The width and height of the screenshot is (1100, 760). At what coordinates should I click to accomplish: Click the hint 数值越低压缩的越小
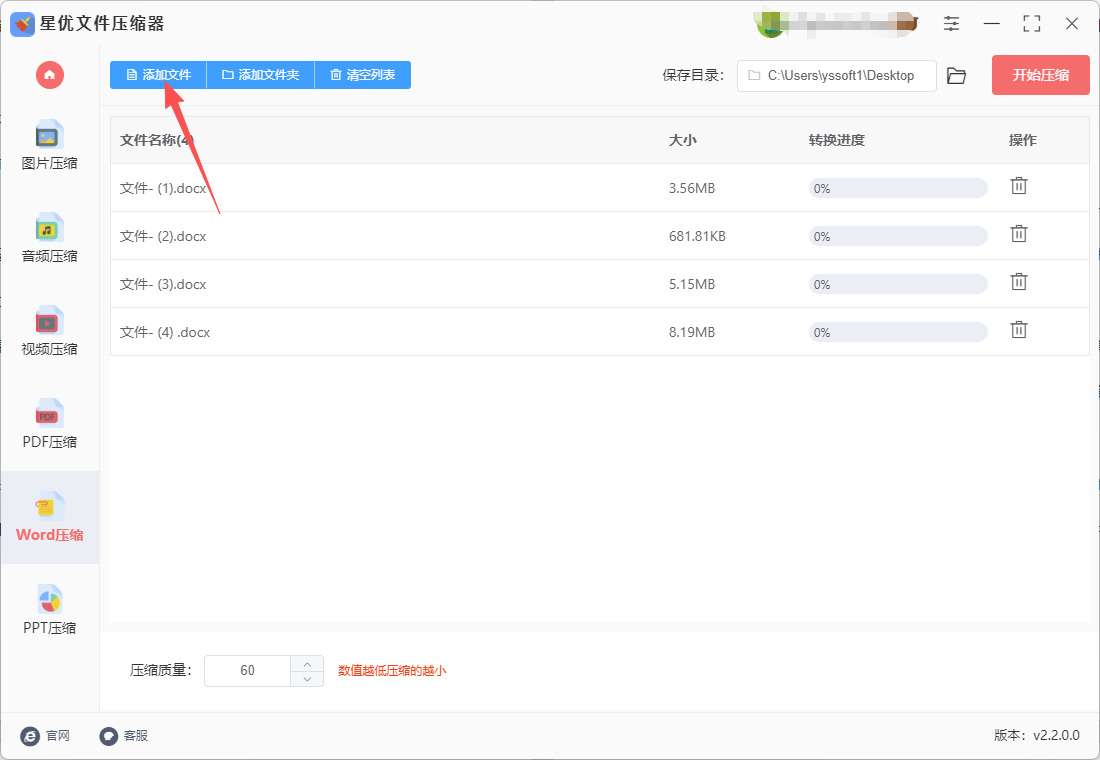(392, 671)
